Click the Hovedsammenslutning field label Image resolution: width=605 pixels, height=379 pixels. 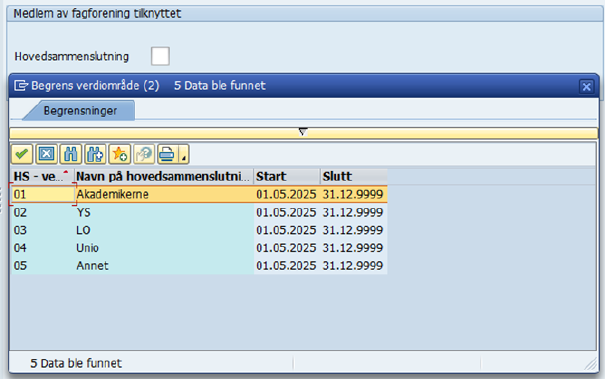tap(72, 56)
